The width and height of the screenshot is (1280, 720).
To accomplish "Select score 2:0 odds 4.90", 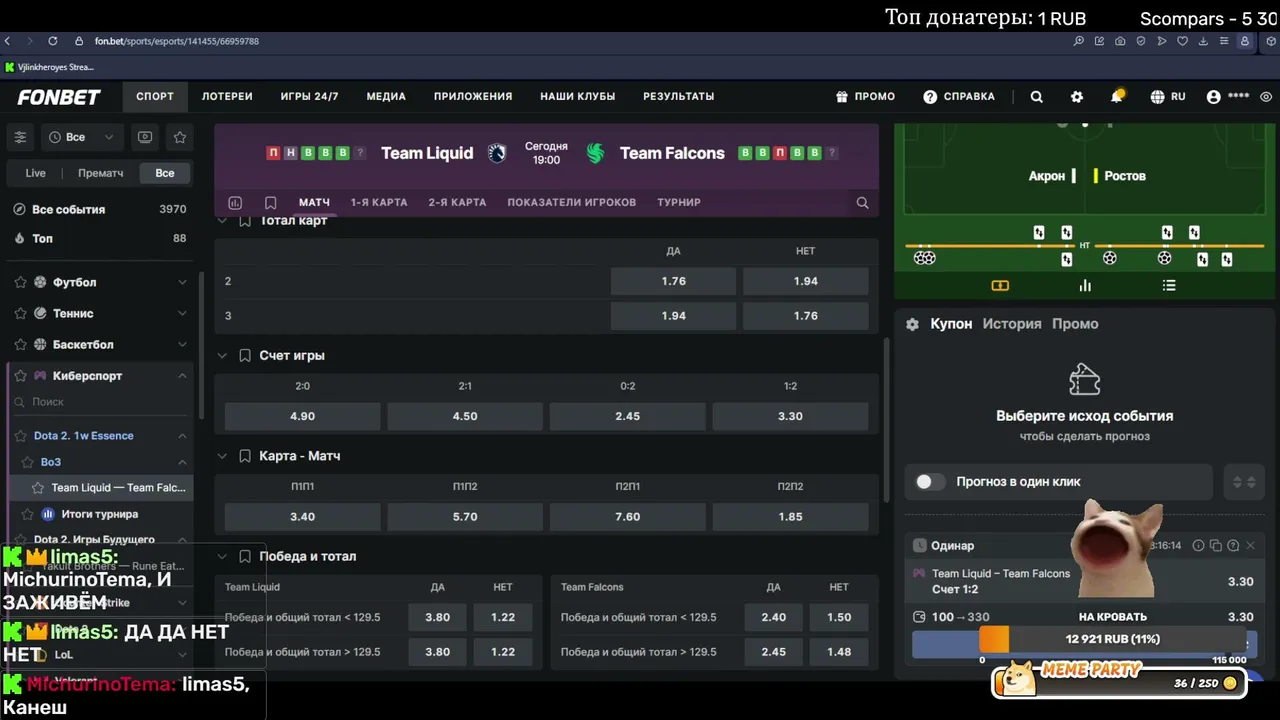I will (302, 416).
